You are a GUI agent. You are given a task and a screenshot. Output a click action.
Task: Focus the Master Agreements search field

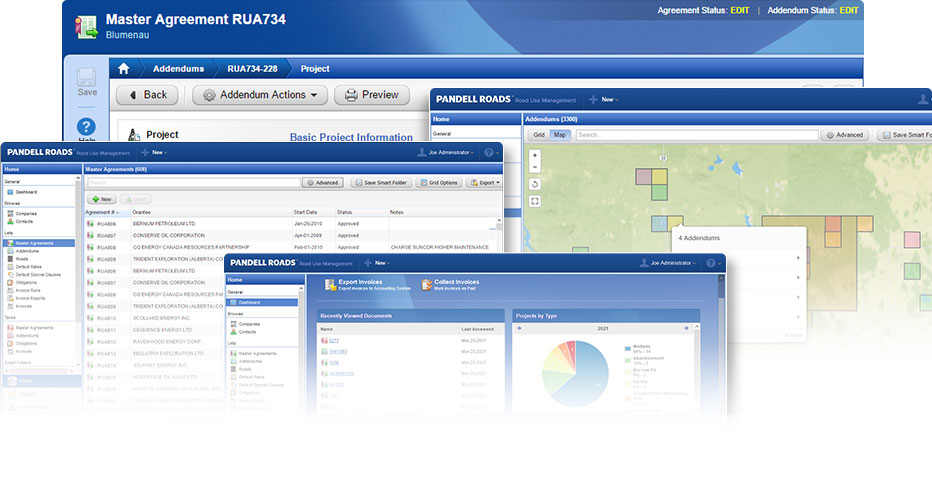(x=193, y=183)
